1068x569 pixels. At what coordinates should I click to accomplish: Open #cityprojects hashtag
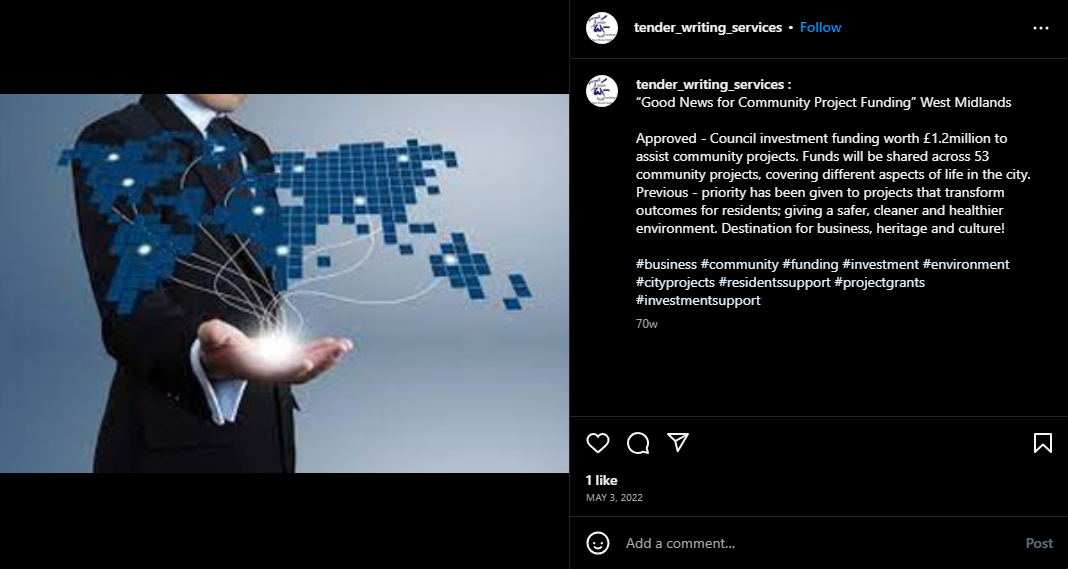pyautogui.click(x=675, y=282)
